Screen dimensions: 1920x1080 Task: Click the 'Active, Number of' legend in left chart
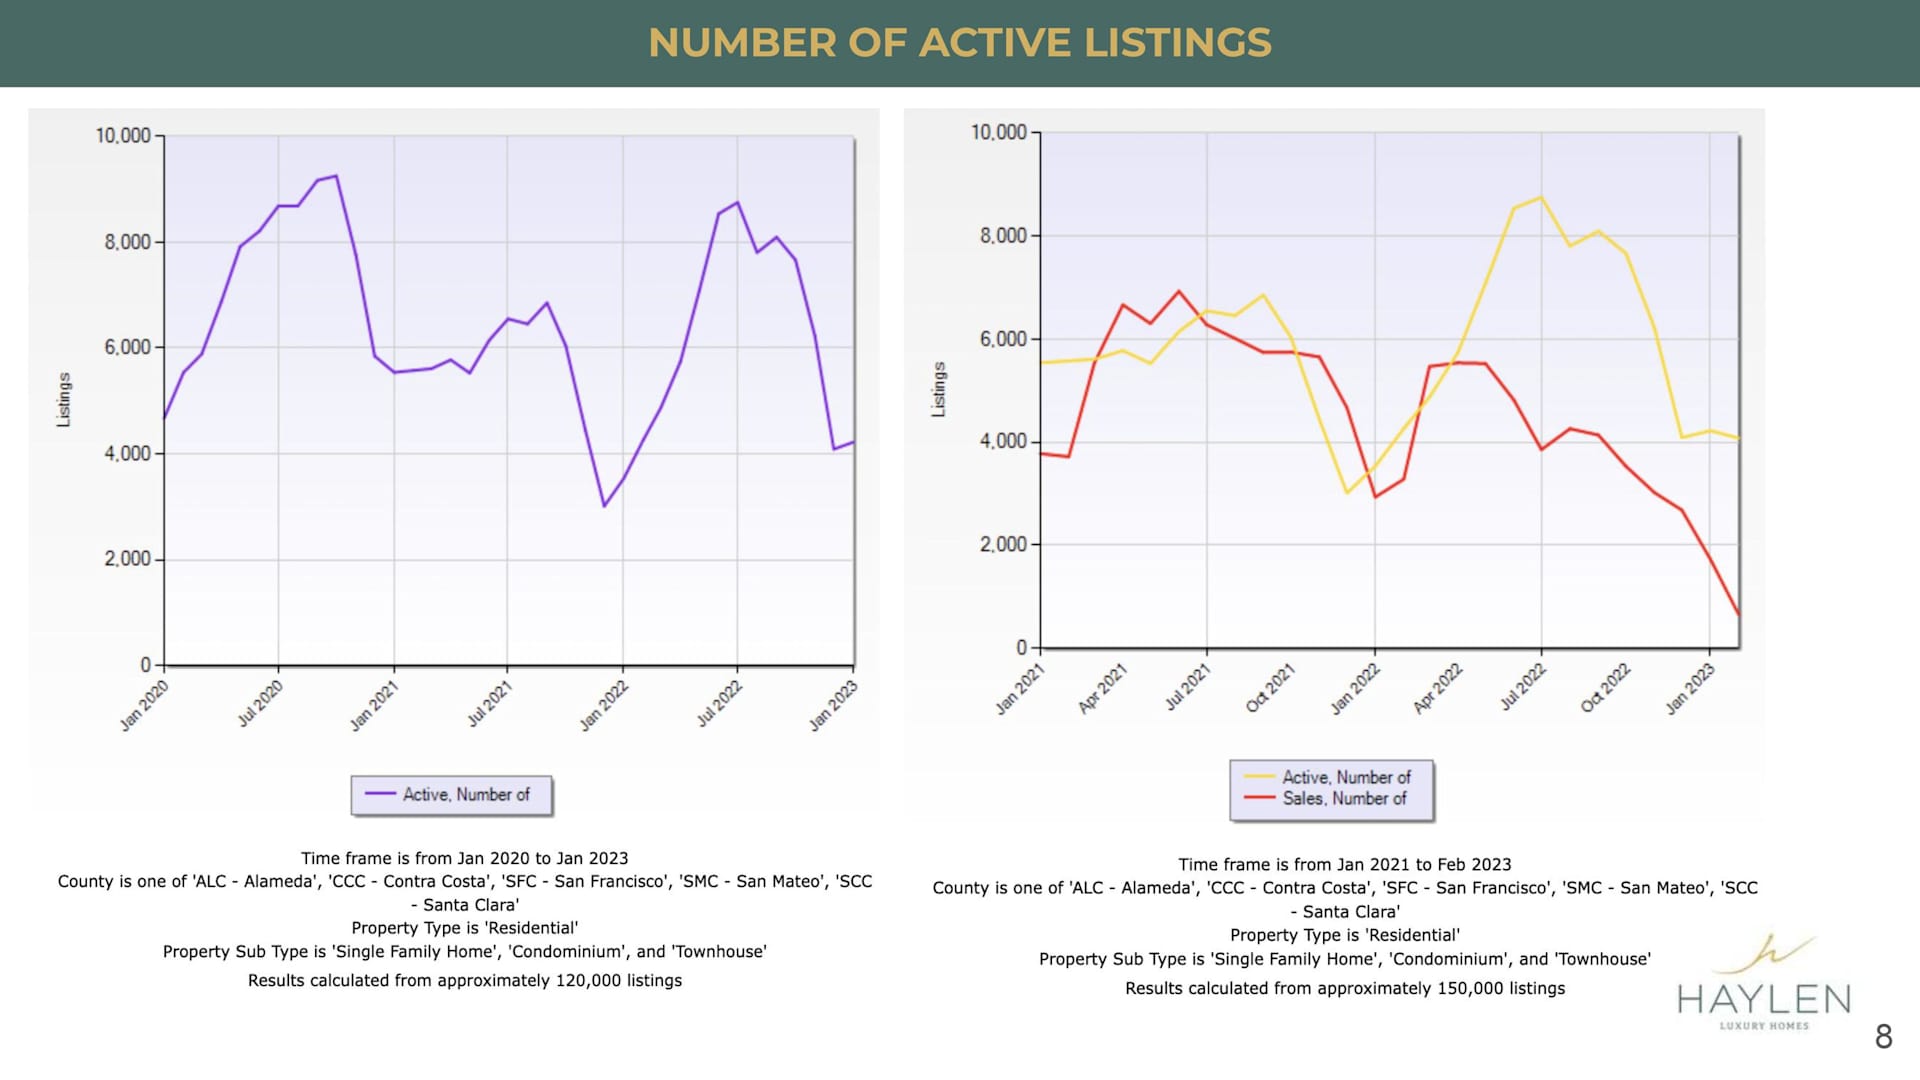pos(466,795)
